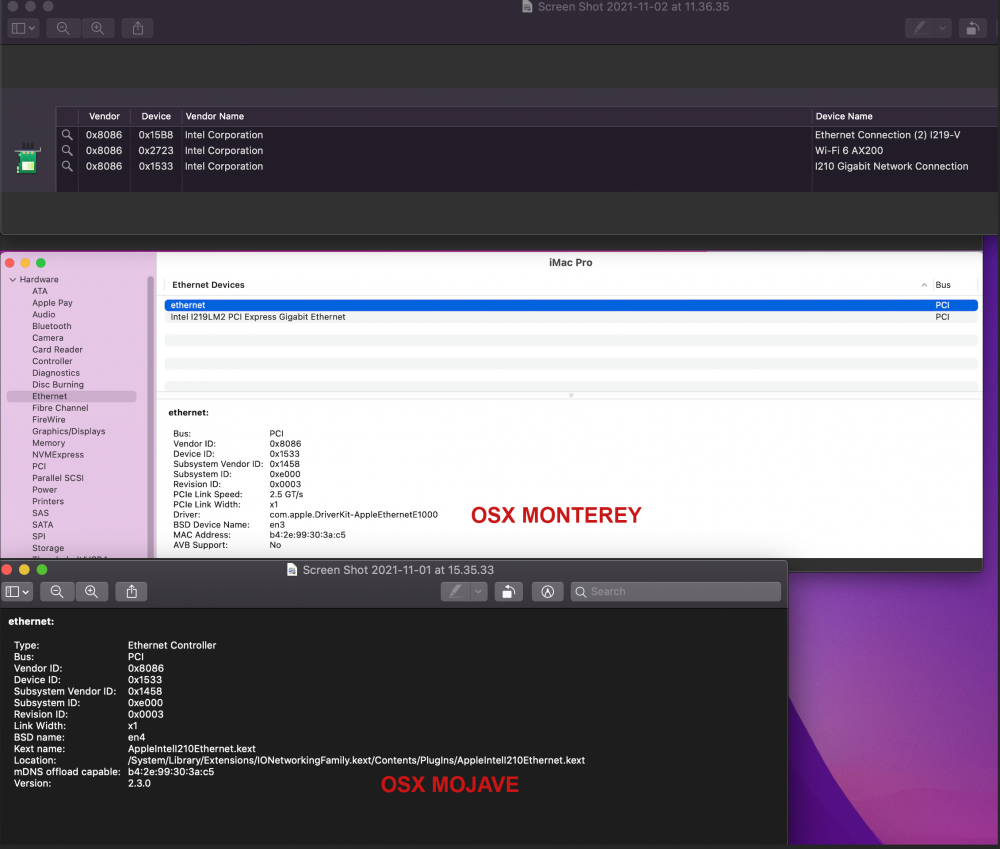Rotate image in the 11.36.35 window
Viewport: 1000px width, 849px height.
click(x=973, y=28)
